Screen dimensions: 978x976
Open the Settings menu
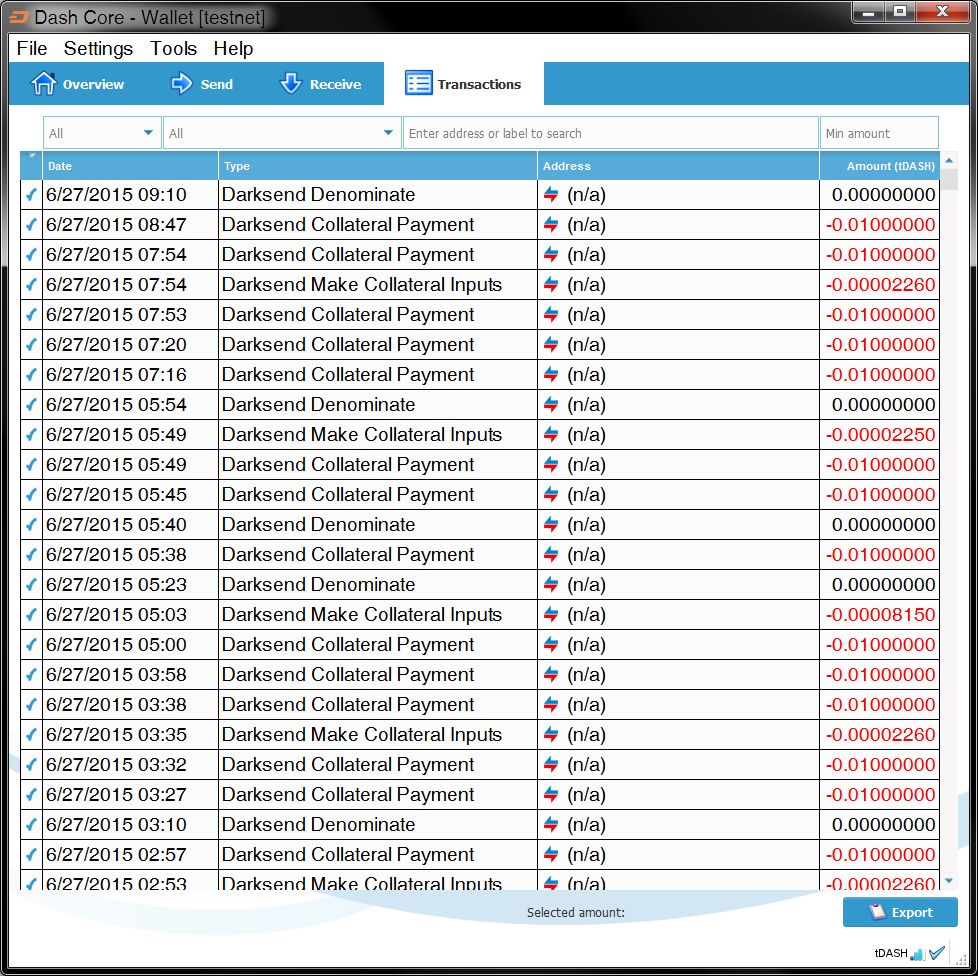(x=98, y=48)
